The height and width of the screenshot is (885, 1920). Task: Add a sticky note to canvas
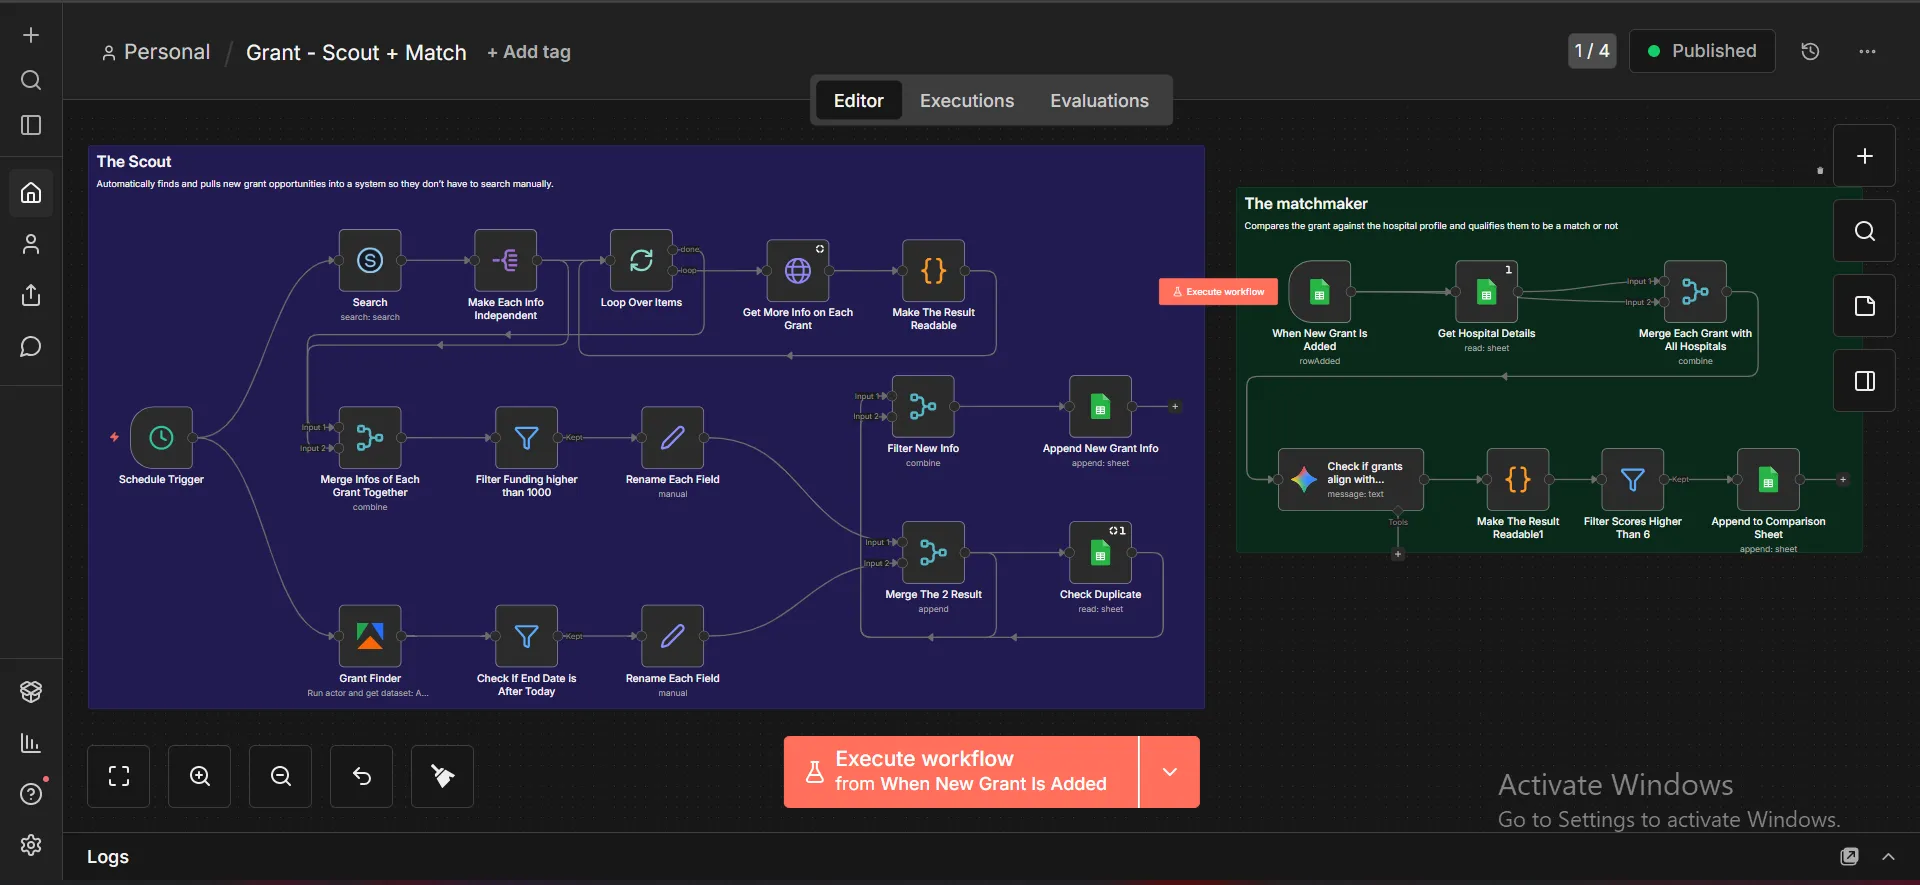(1864, 306)
